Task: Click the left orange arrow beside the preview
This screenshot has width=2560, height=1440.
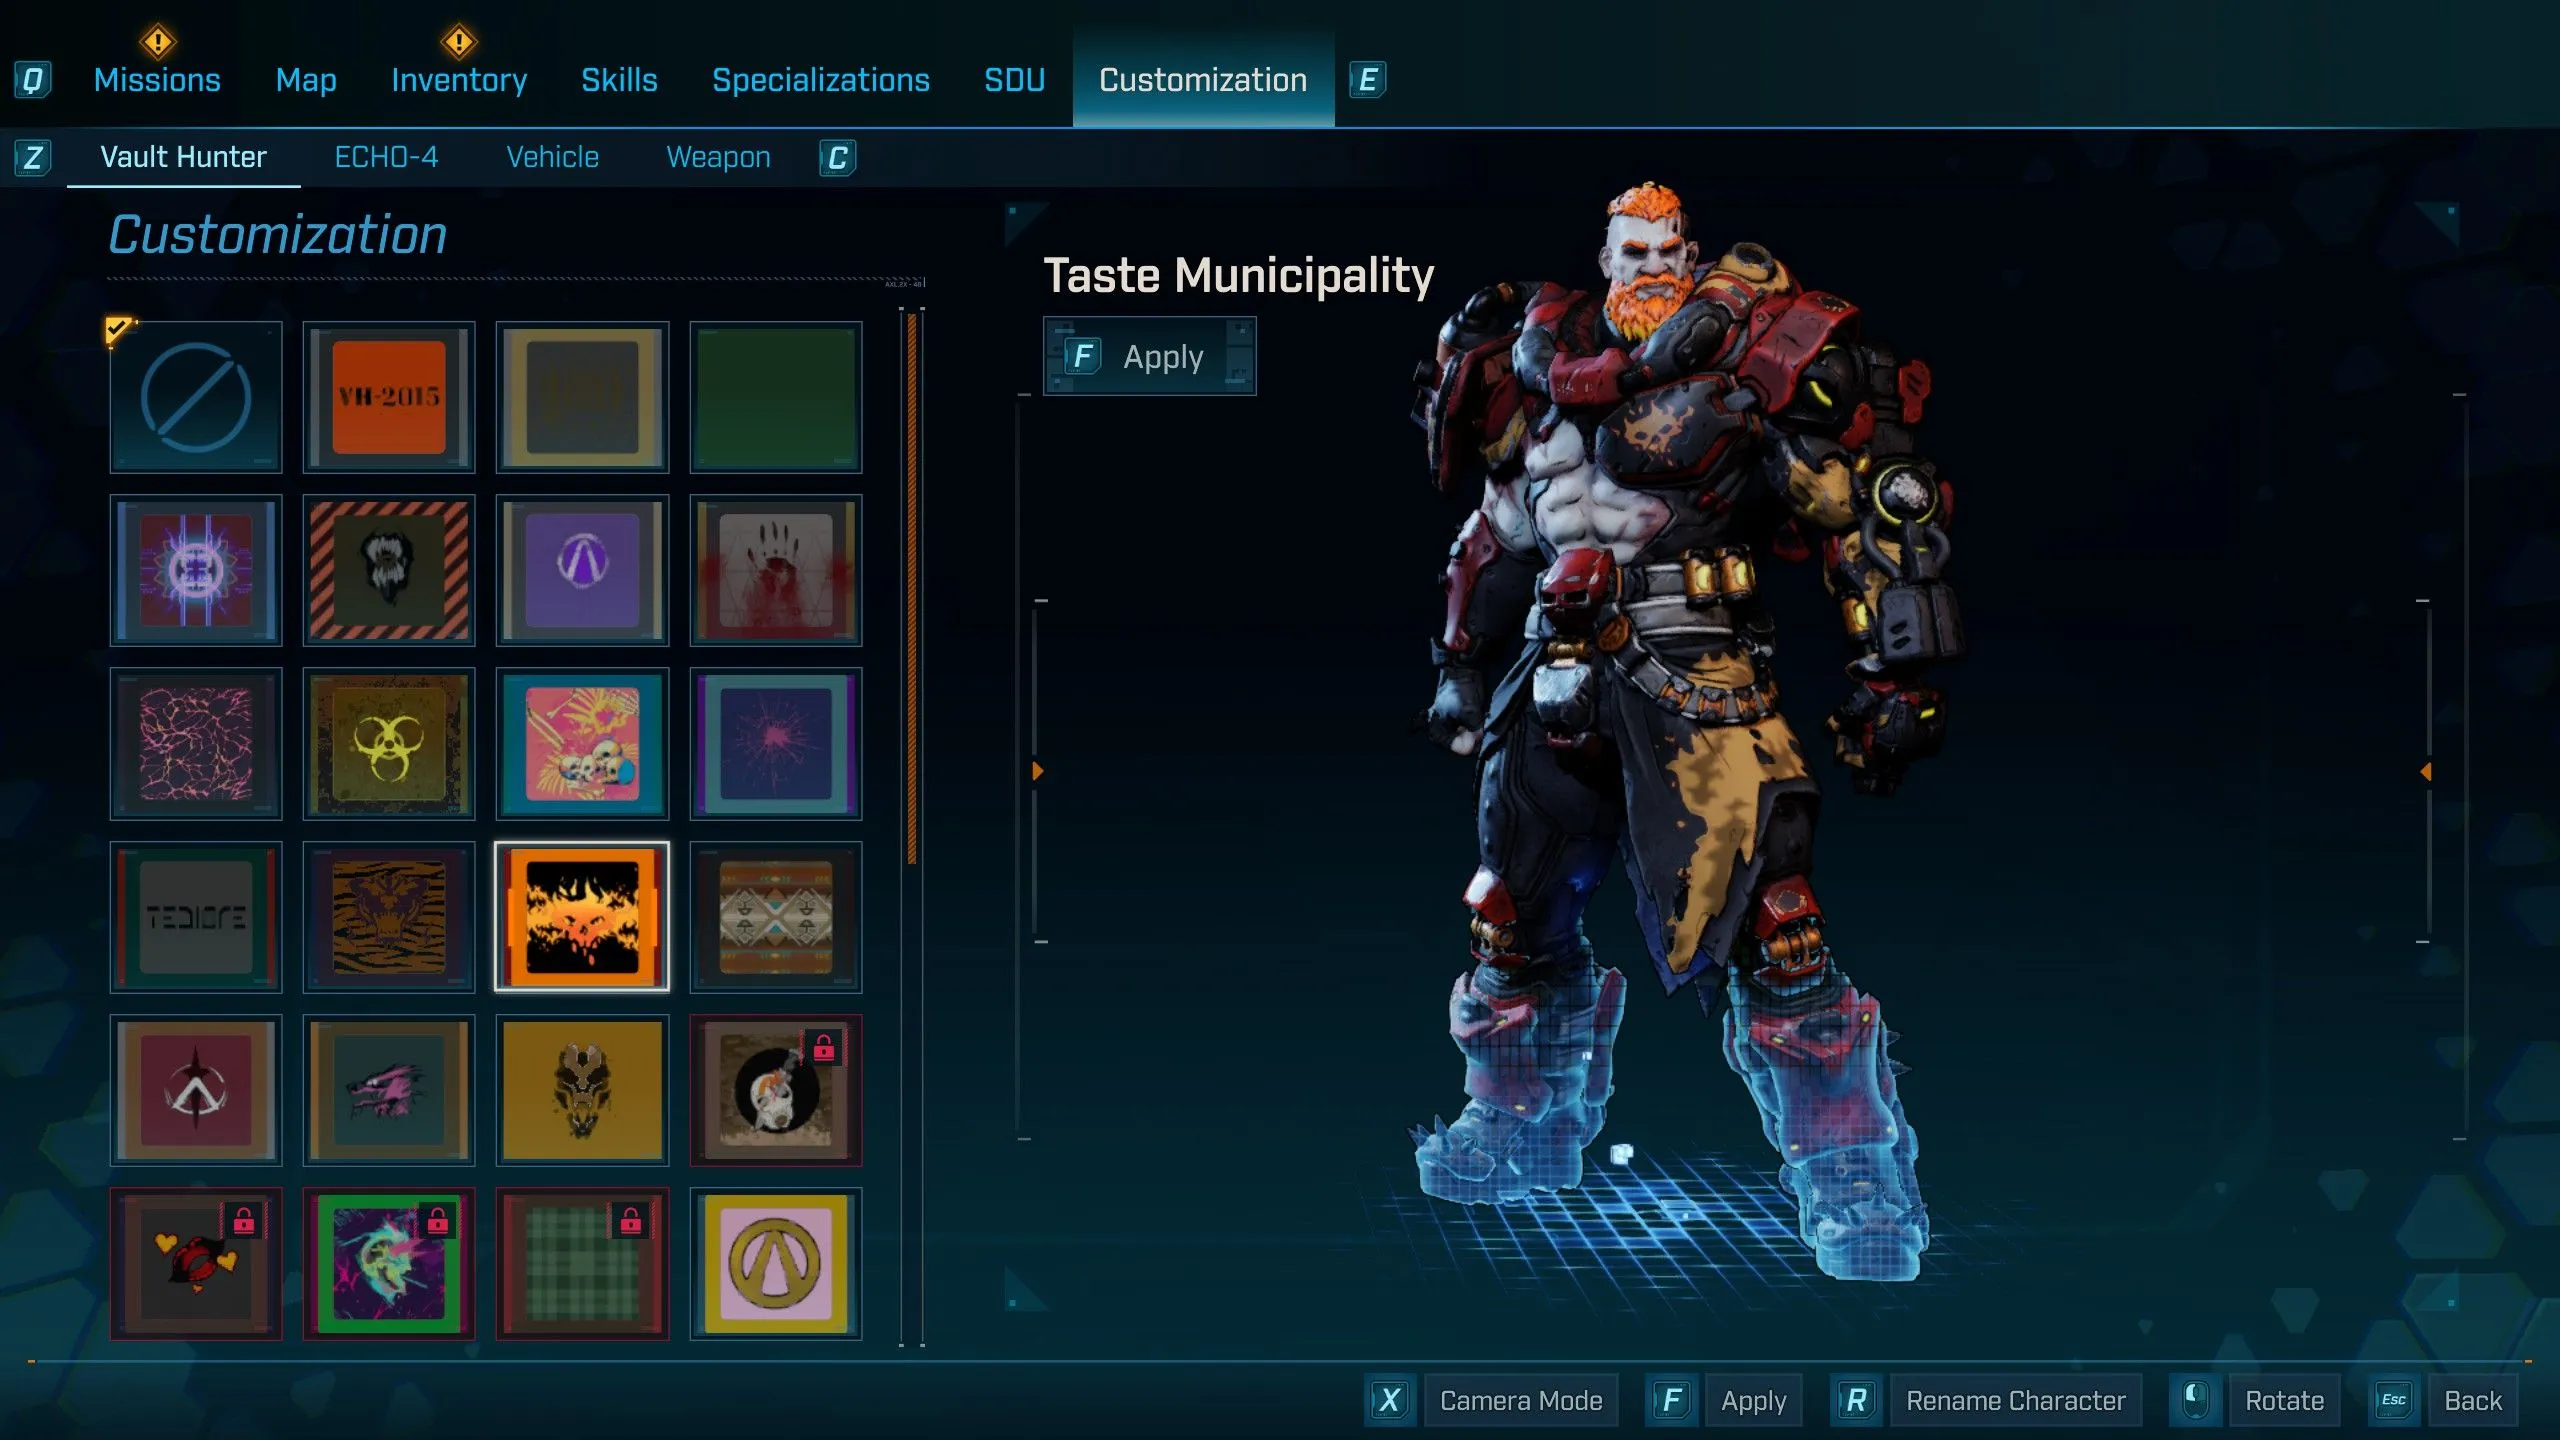Action: [1038, 771]
